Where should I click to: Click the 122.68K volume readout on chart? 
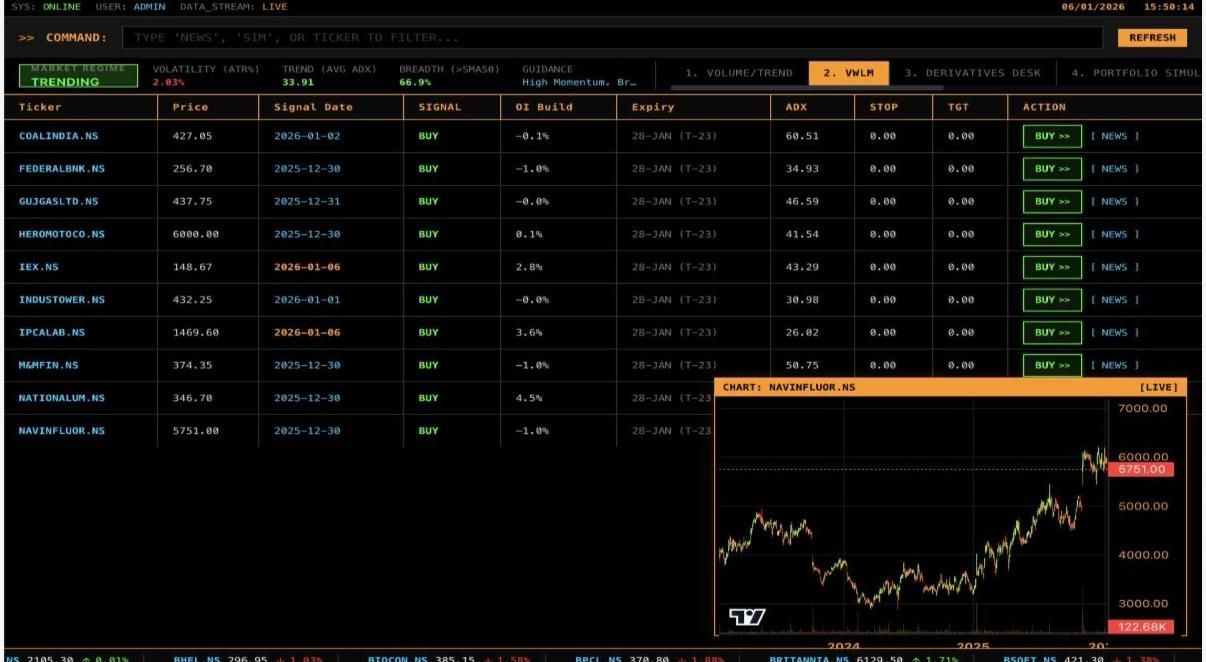tap(1142, 627)
